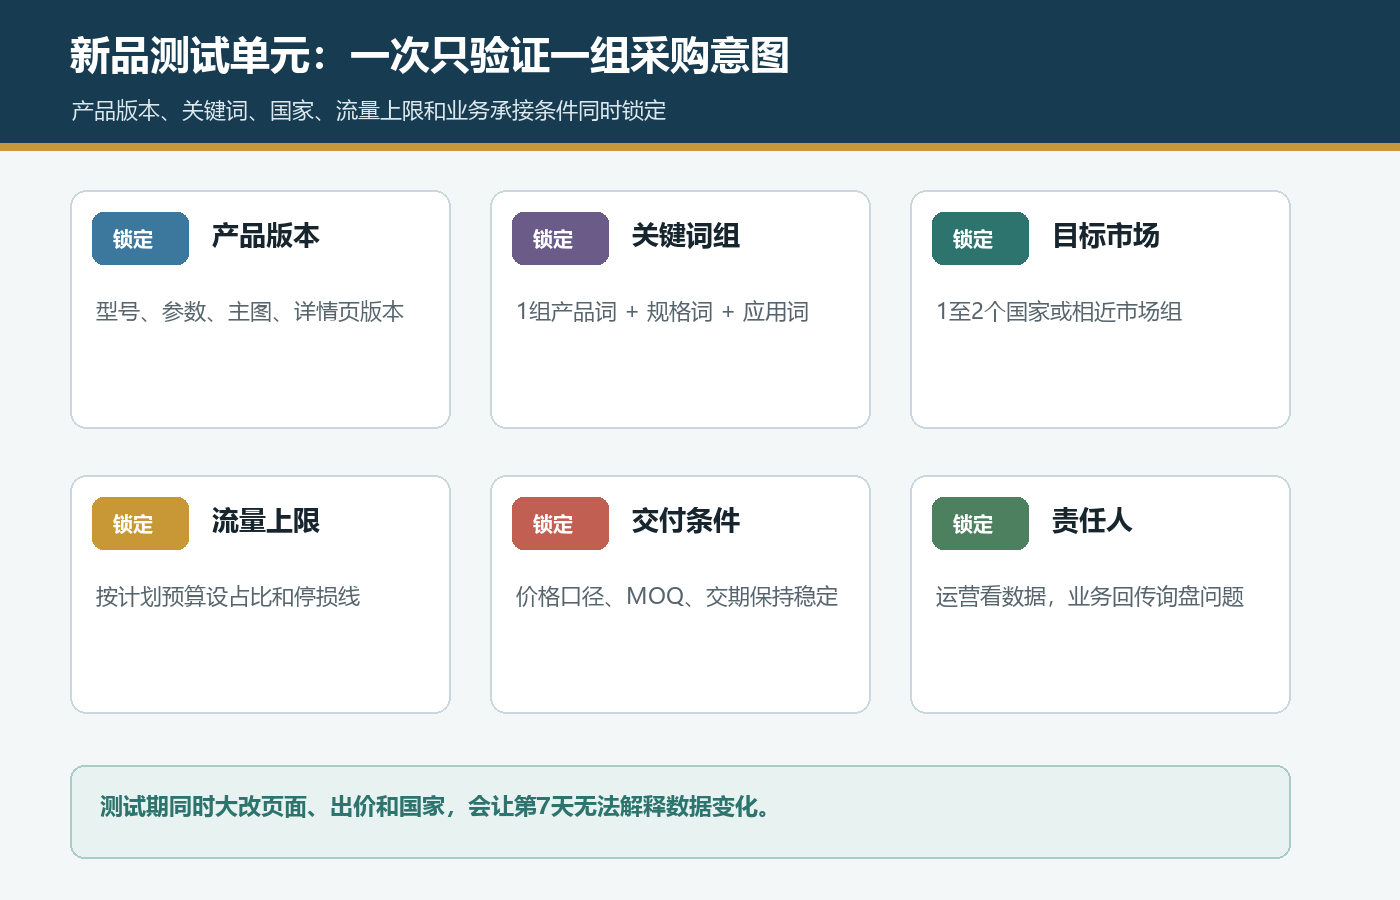The image size is (1400, 900).
Task: Click text 1至2个国家或相近市场组
Action: [x=1059, y=312]
